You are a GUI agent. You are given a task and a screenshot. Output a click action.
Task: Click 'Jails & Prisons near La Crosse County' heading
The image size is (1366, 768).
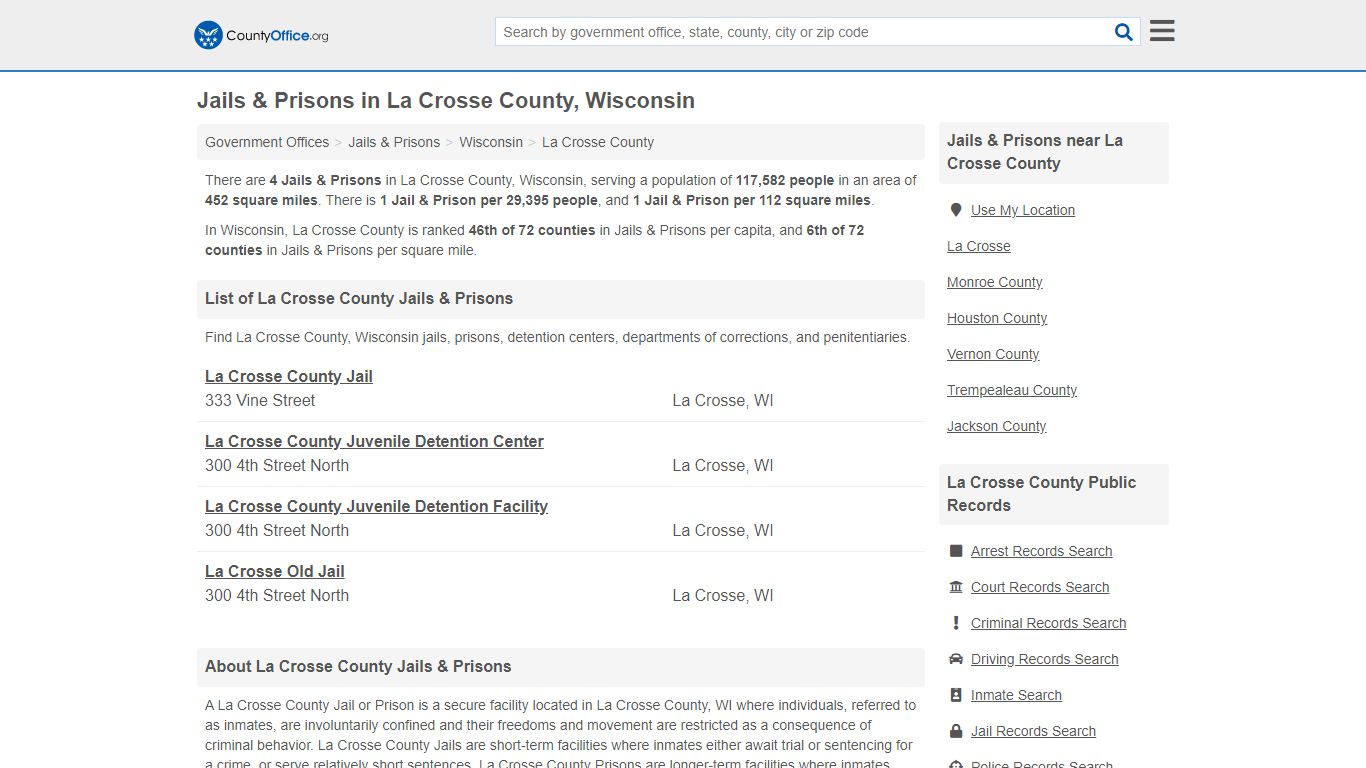tap(1035, 152)
